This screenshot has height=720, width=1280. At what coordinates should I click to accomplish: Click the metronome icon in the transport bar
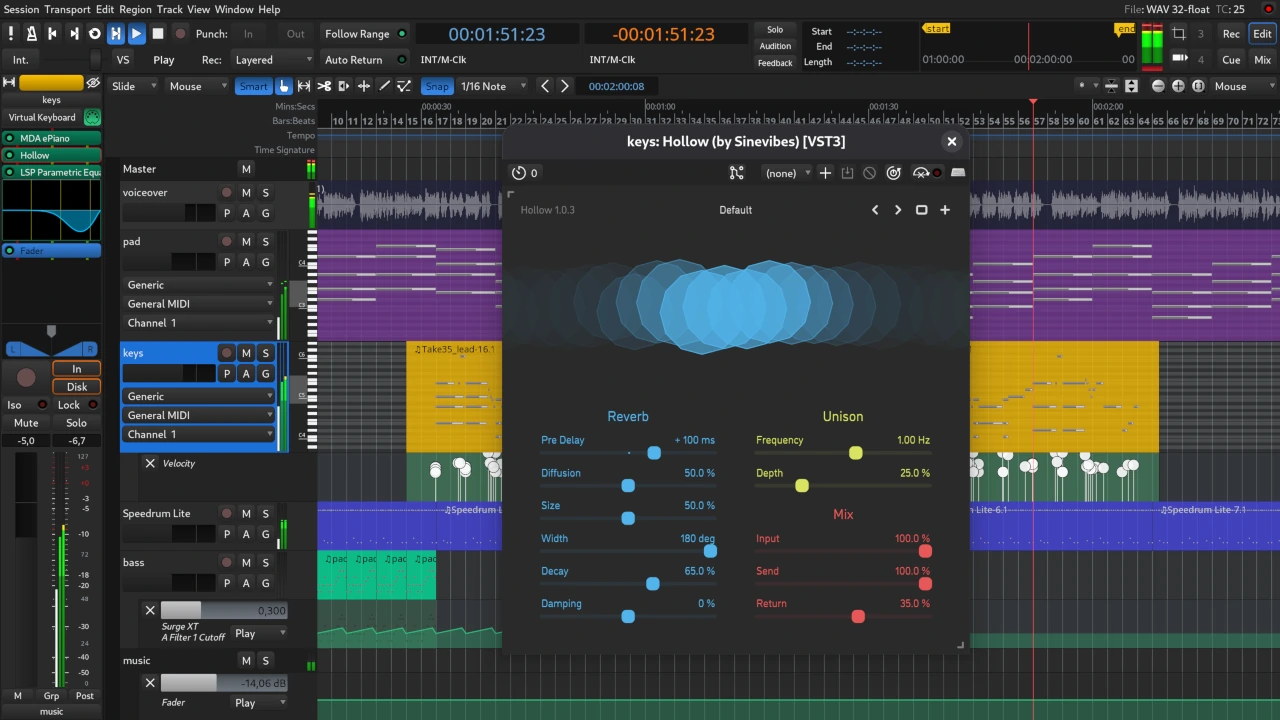(x=31, y=33)
